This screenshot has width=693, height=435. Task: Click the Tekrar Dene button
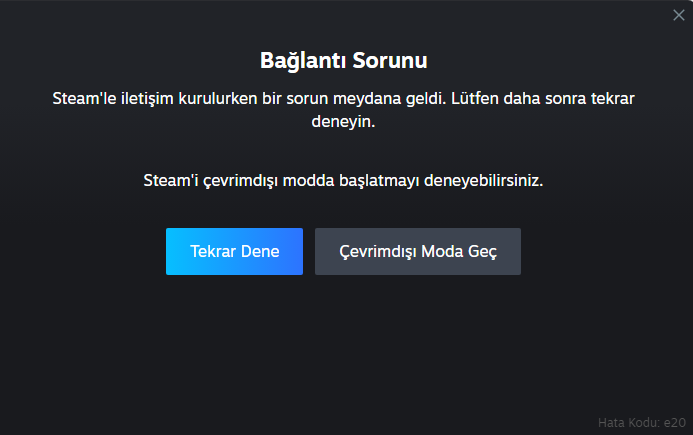pos(234,251)
